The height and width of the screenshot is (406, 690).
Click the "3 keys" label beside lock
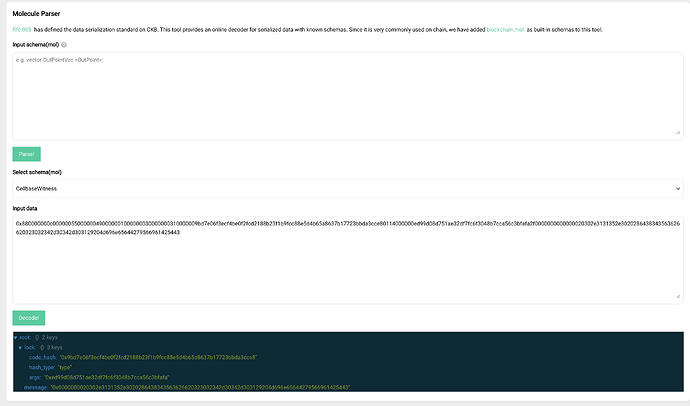pos(54,347)
